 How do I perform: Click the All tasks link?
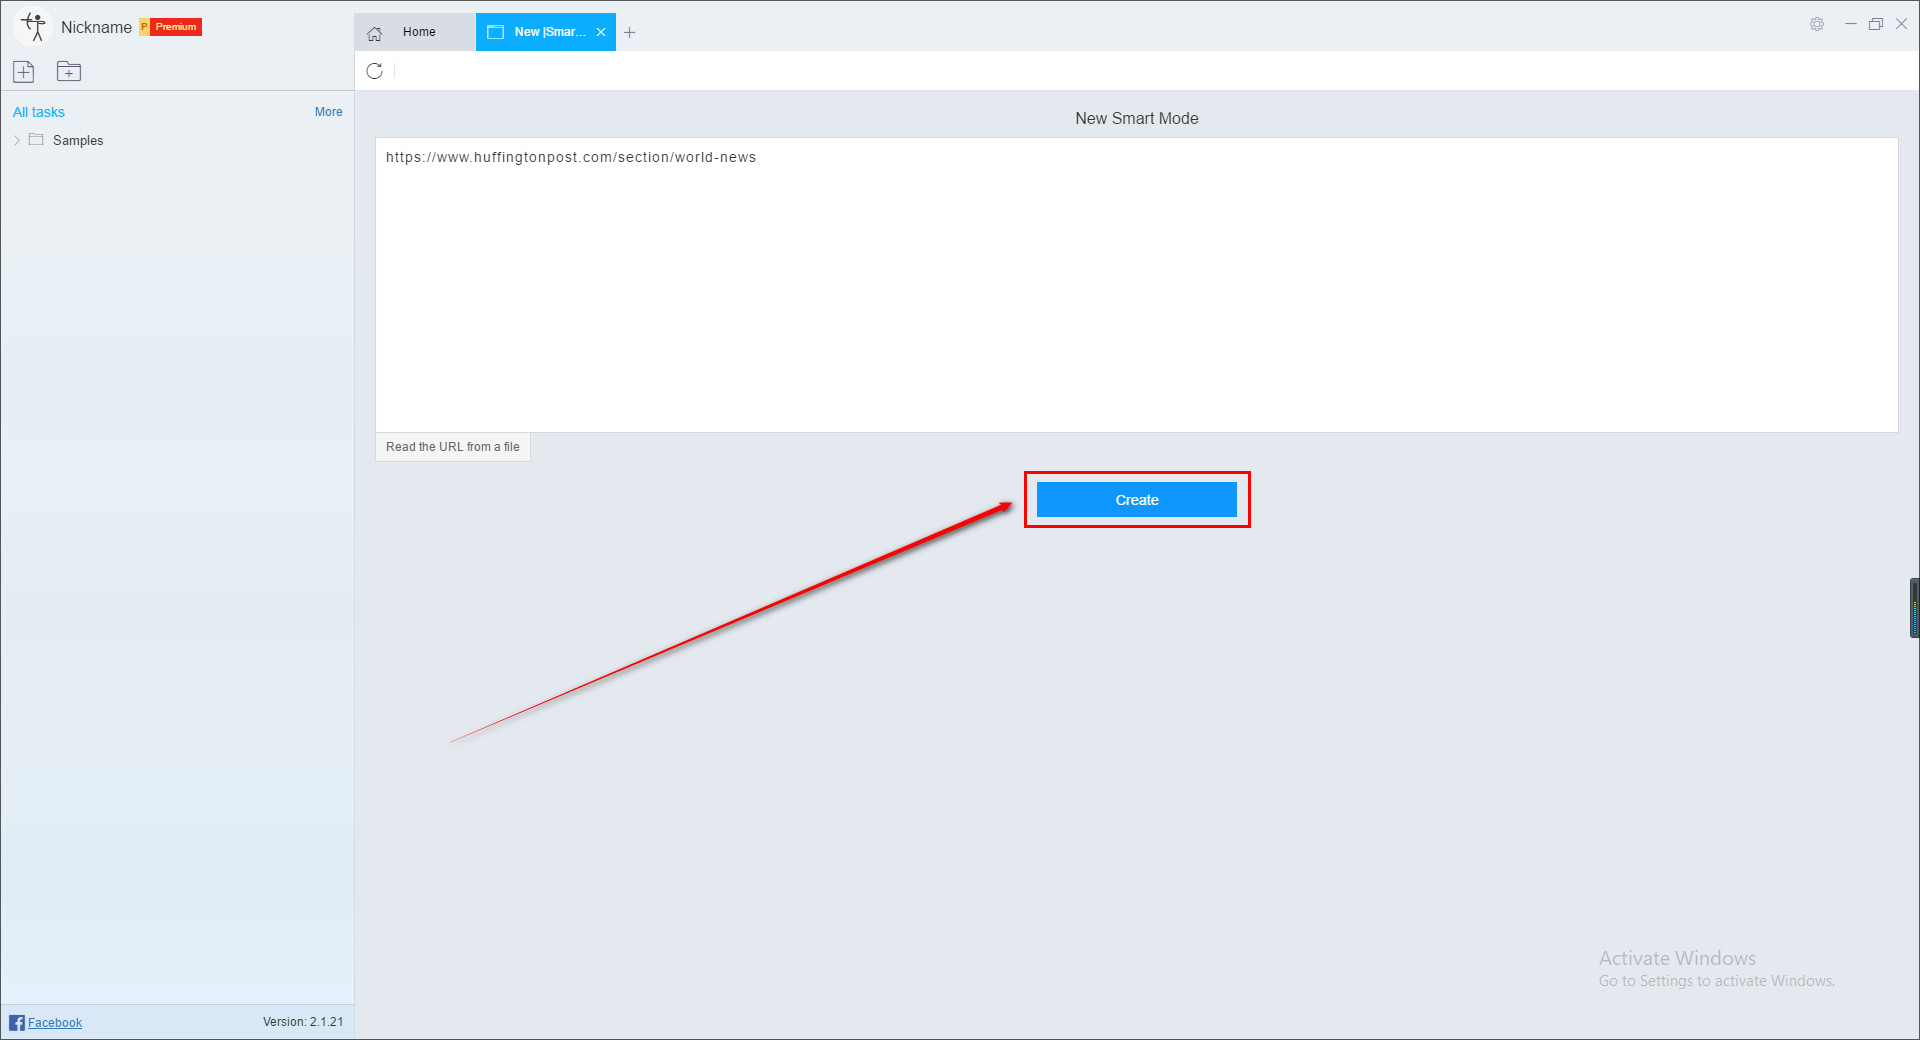pyautogui.click(x=39, y=112)
